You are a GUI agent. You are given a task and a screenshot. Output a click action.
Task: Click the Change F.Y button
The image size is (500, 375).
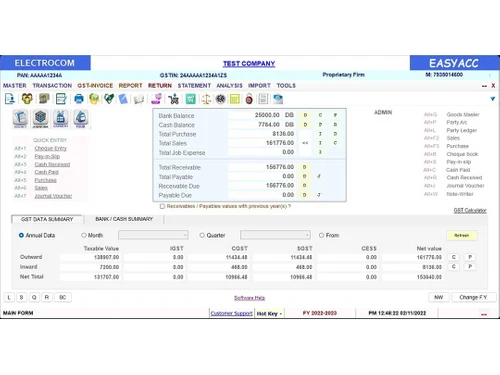tap(473, 297)
